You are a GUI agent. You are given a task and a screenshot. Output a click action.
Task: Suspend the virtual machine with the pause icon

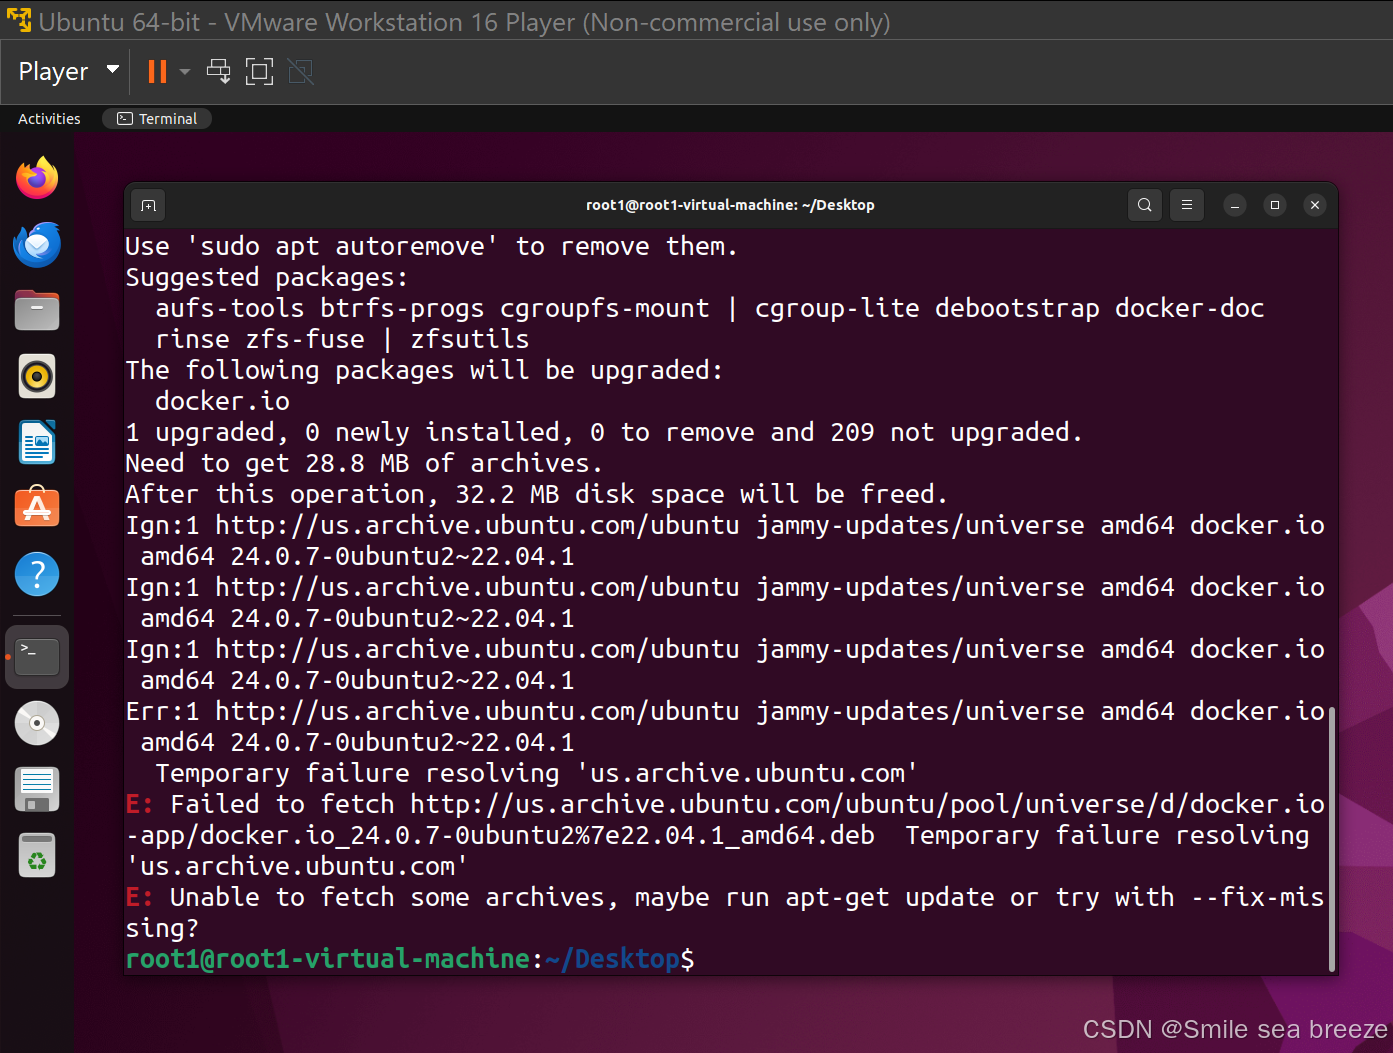coord(157,71)
